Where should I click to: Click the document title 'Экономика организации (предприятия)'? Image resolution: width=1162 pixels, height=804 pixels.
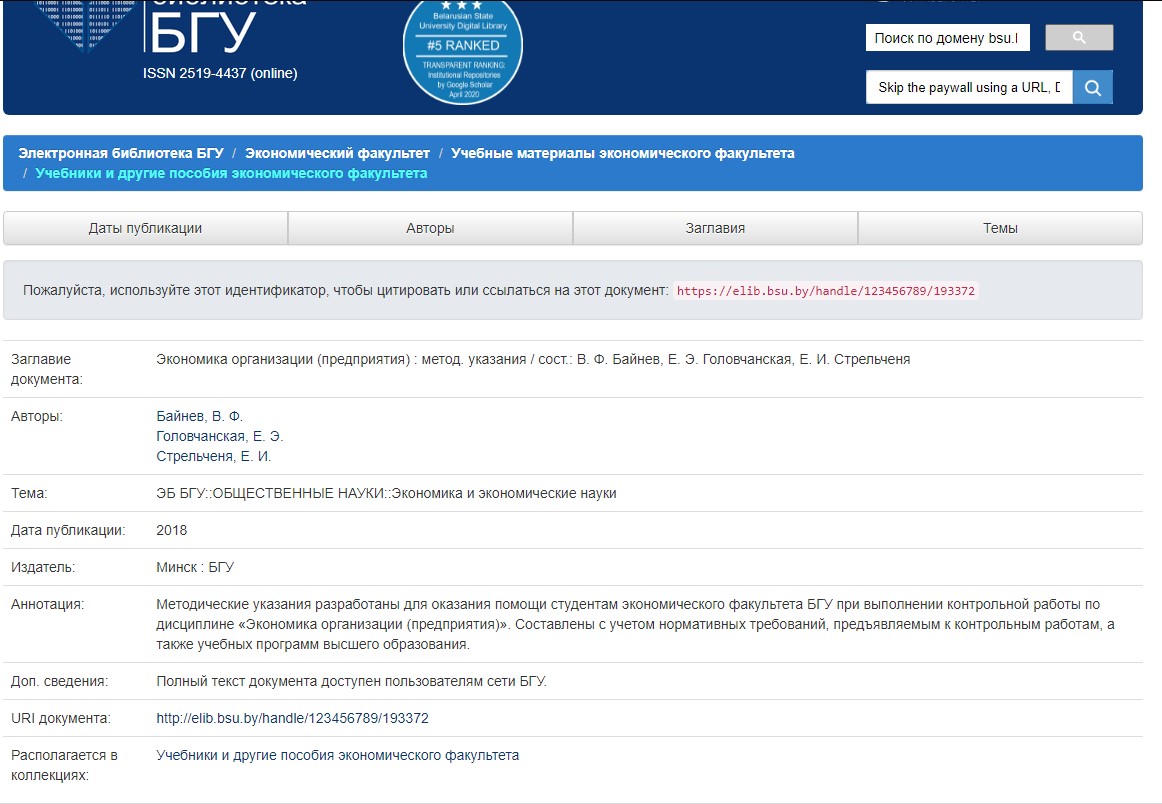tap(533, 359)
